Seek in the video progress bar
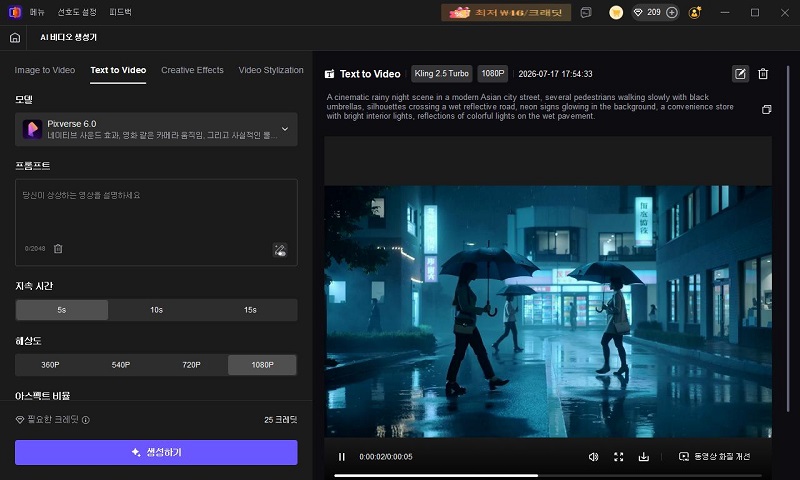Viewport: 800px width, 480px height. point(548,475)
